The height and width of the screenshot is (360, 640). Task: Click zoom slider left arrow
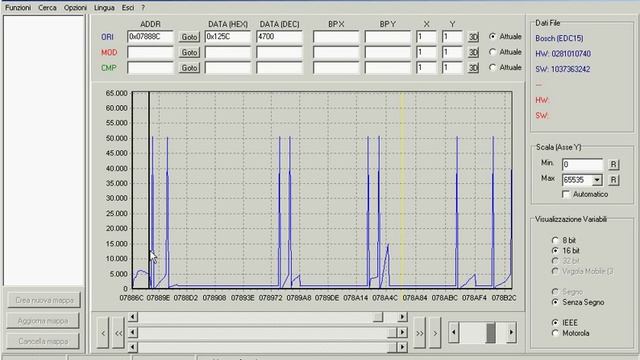pyautogui.click(x=454, y=332)
